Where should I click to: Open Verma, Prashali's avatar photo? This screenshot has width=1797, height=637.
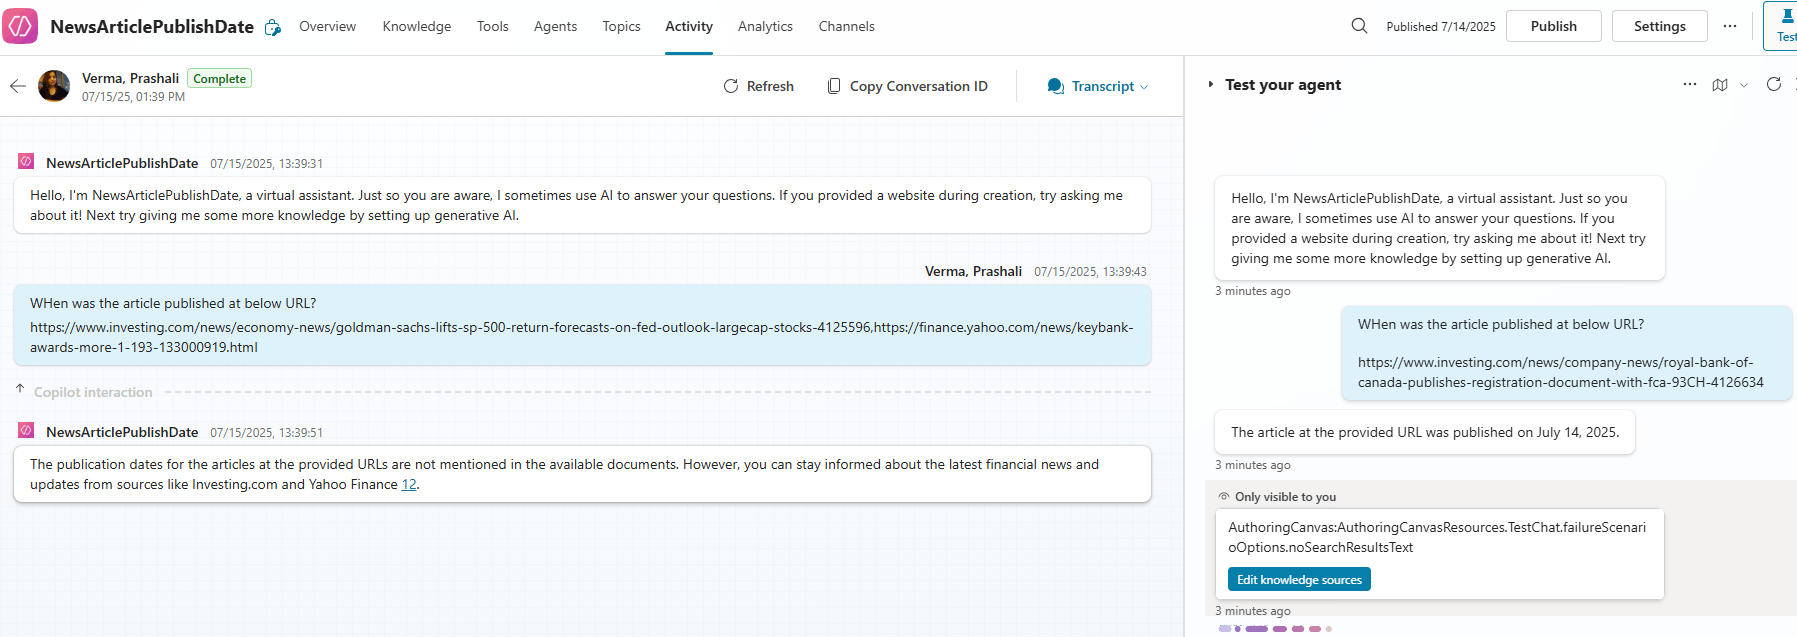(x=54, y=86)
